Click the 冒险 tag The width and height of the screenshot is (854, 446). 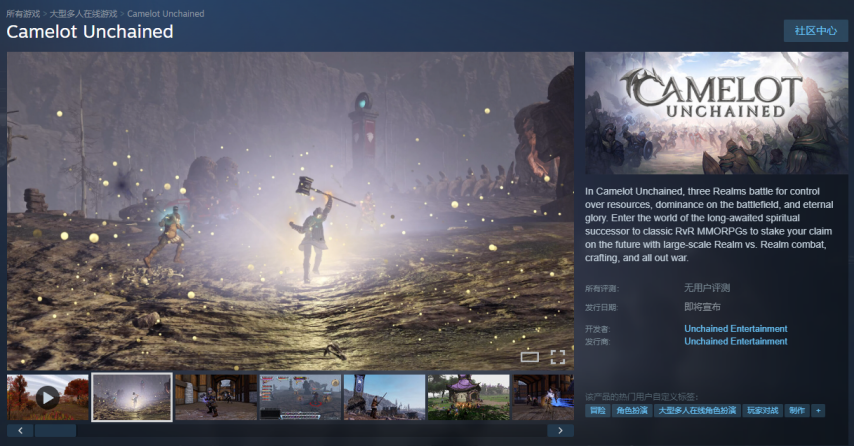click(597, 411)
